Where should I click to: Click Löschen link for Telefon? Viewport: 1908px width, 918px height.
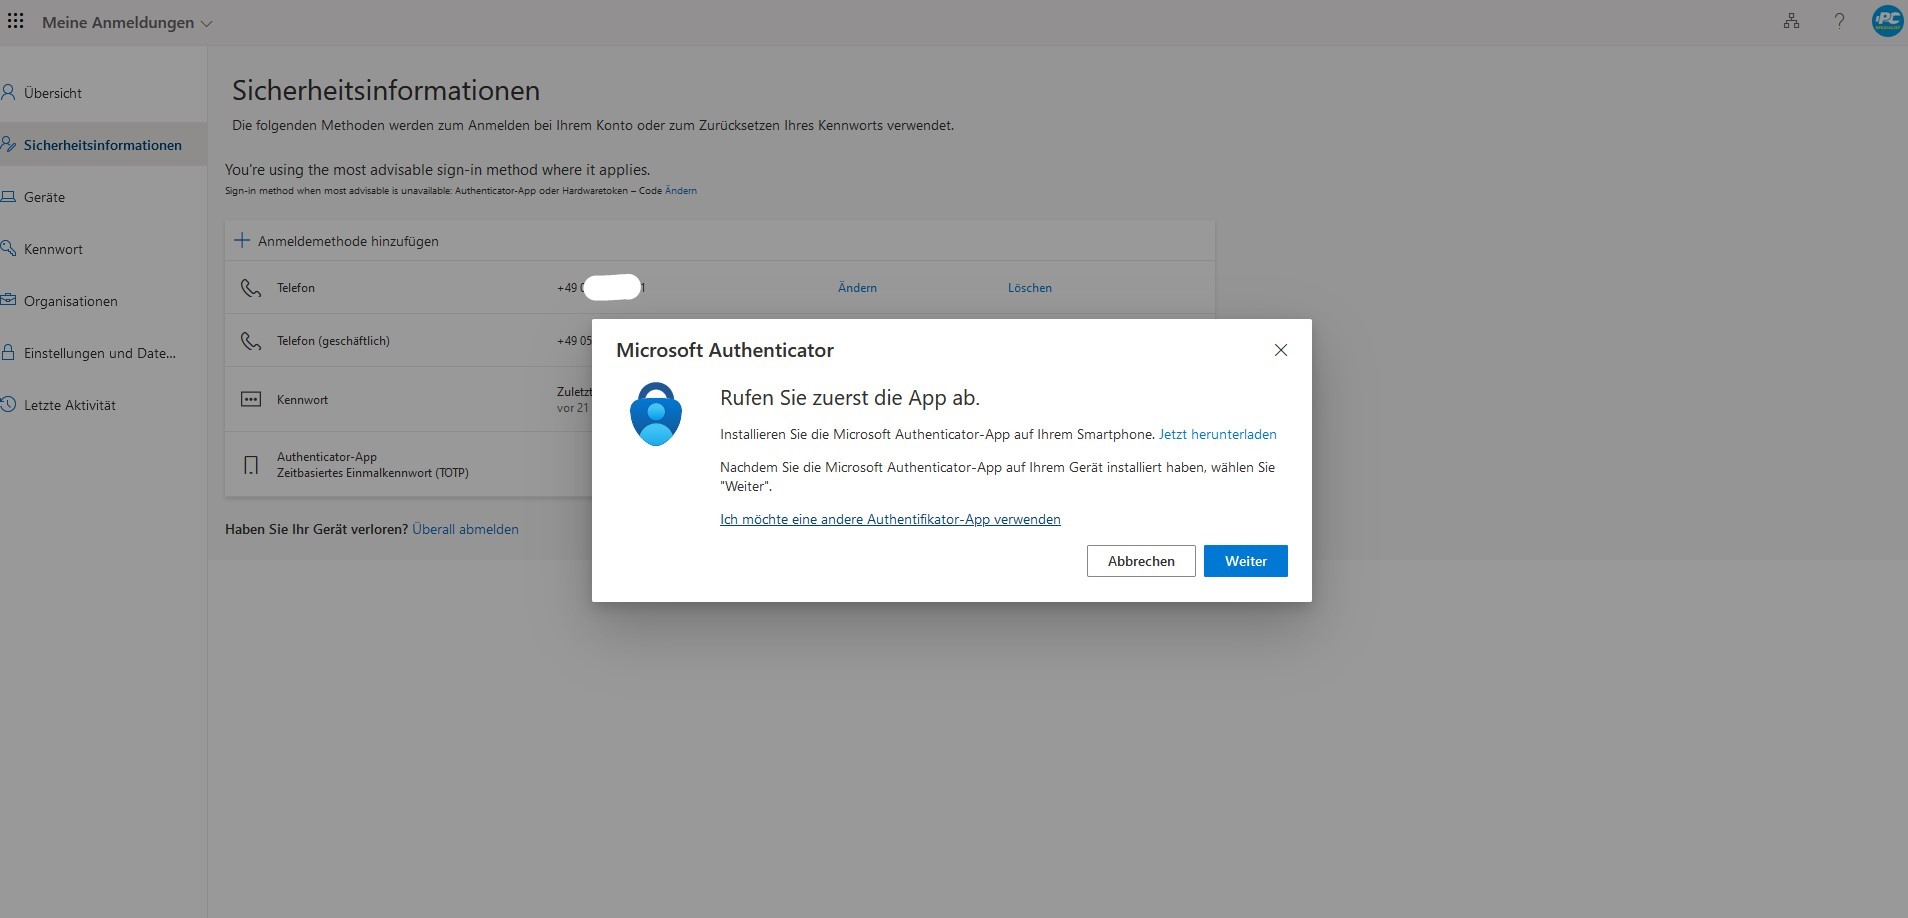click(1029, 288)
